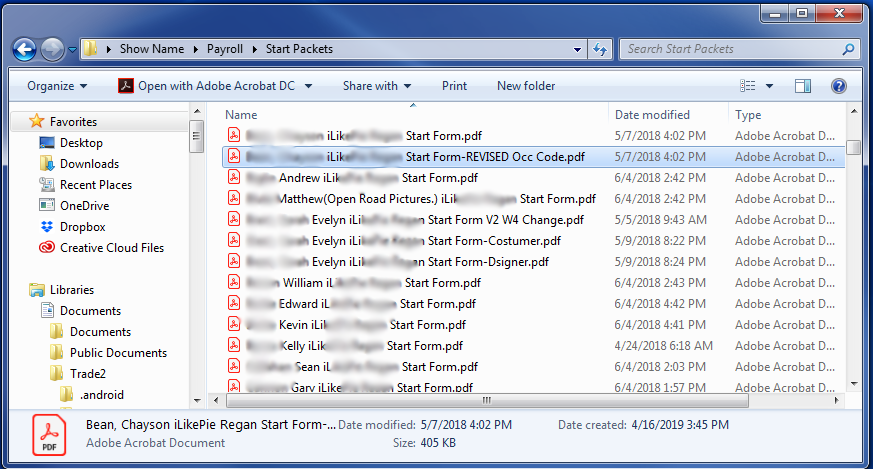Image resolution: width=873 pixels, height=469 pixels.
Task: Sort files by Date modified column
Action: 652,115
